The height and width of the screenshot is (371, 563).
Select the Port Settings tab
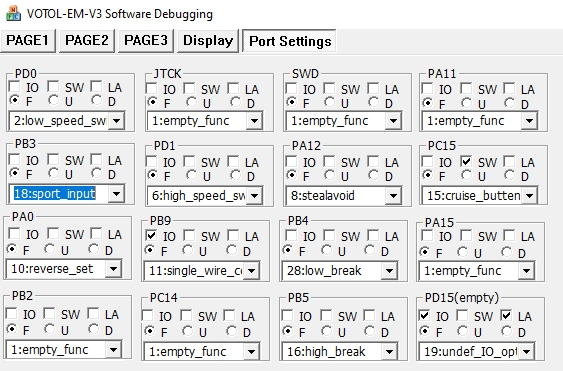point(290,41)
